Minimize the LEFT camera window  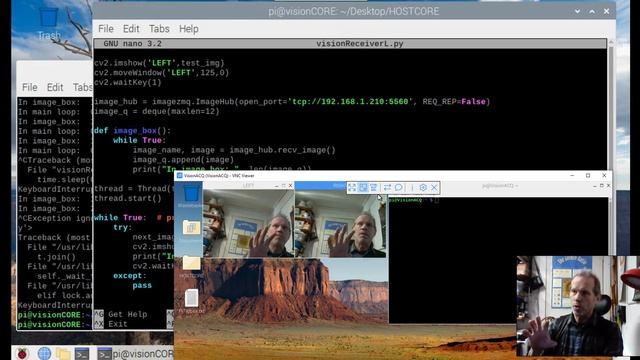[277, 186]
